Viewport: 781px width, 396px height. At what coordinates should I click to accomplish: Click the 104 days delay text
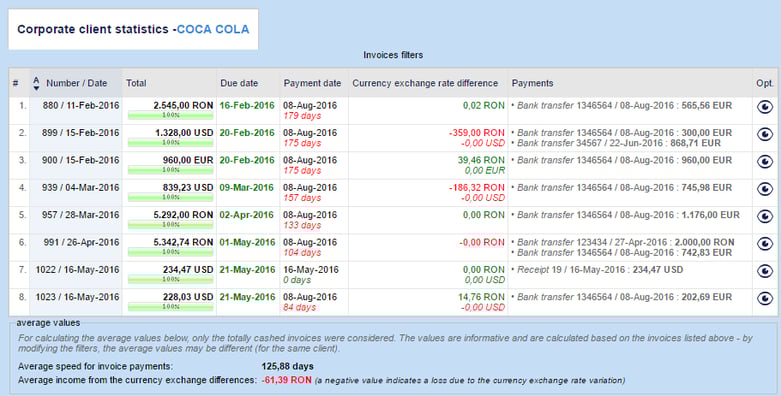tap(302, 253)
